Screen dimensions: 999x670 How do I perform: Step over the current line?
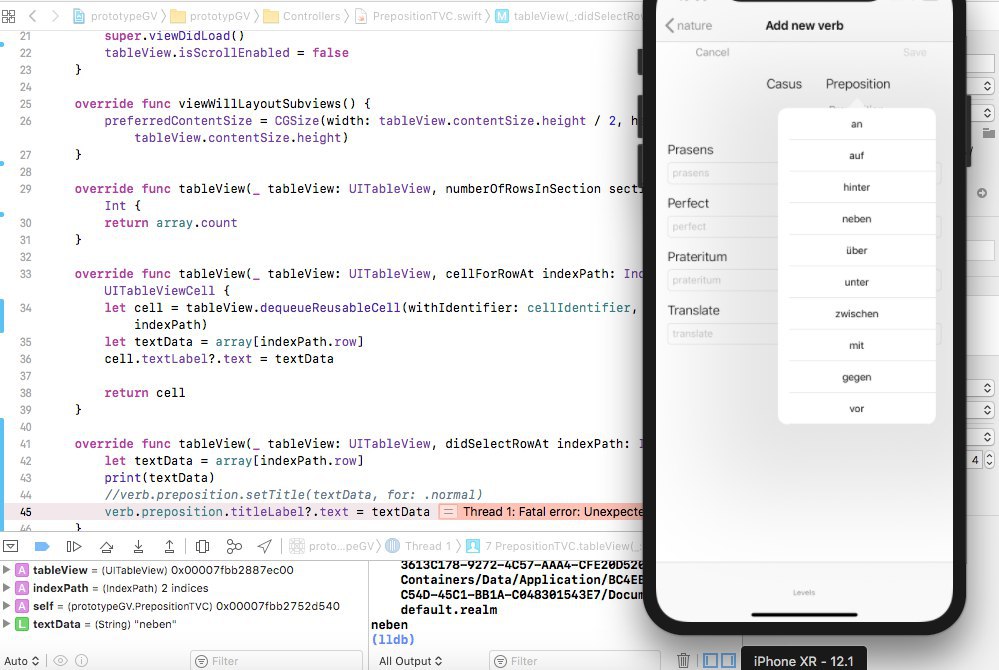pos(106,546)
